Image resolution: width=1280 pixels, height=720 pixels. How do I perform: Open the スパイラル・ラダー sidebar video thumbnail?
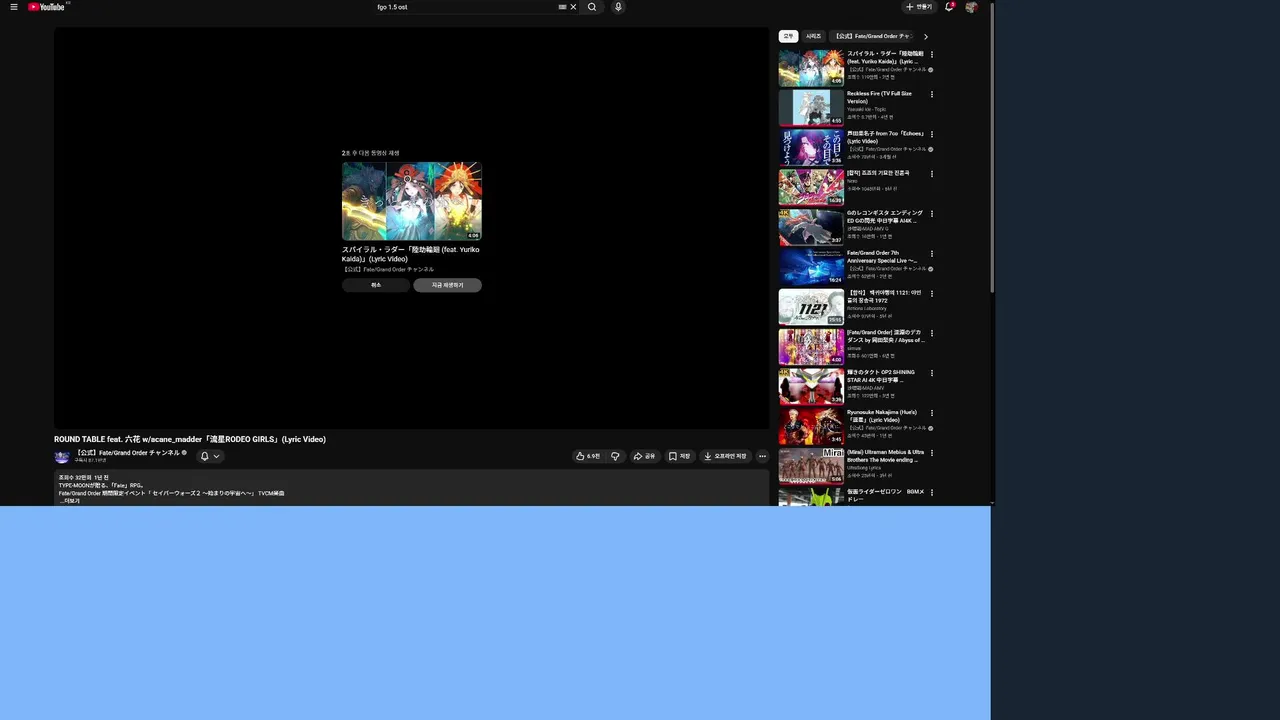(811, 68)
